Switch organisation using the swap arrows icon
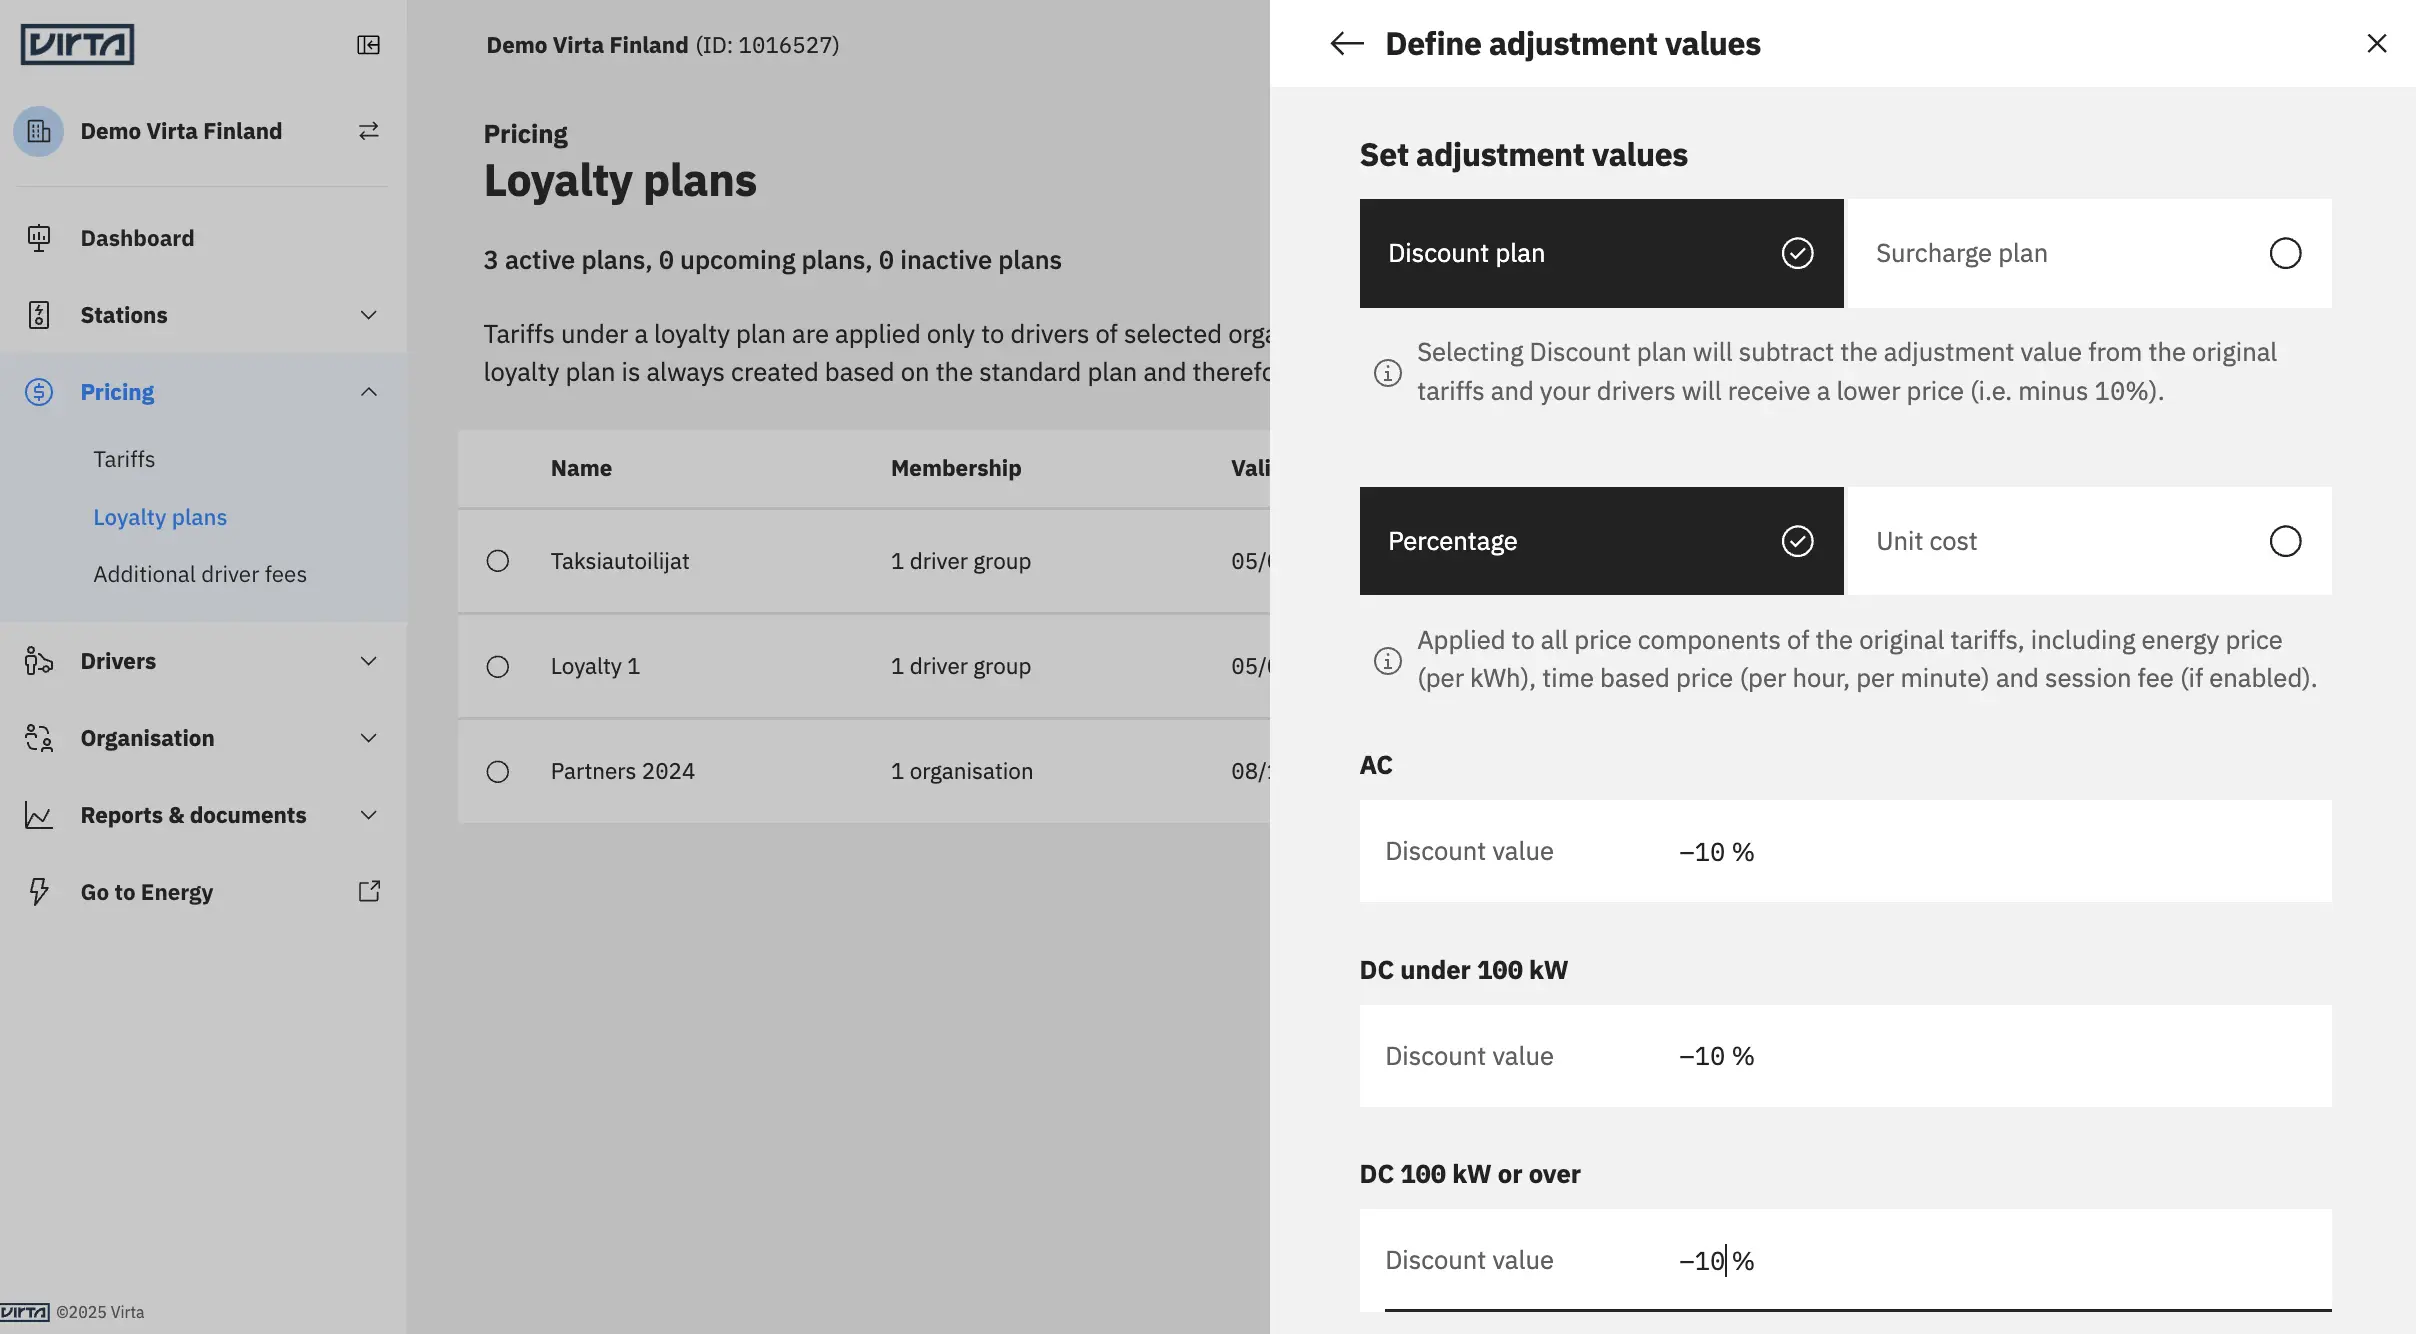 (368, 131)
